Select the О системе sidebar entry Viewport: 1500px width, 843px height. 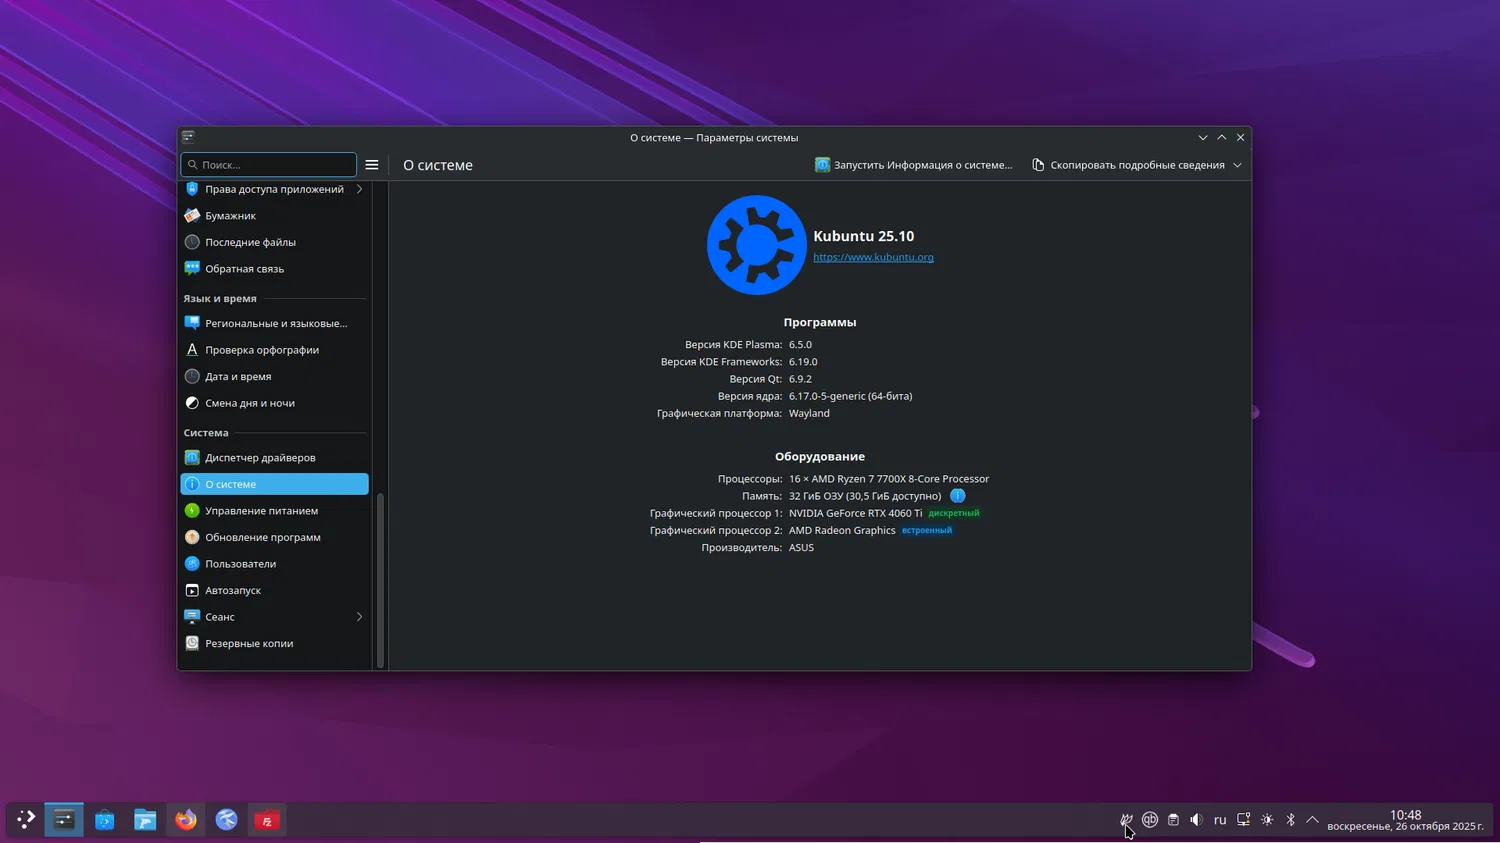tap(274, 484)
